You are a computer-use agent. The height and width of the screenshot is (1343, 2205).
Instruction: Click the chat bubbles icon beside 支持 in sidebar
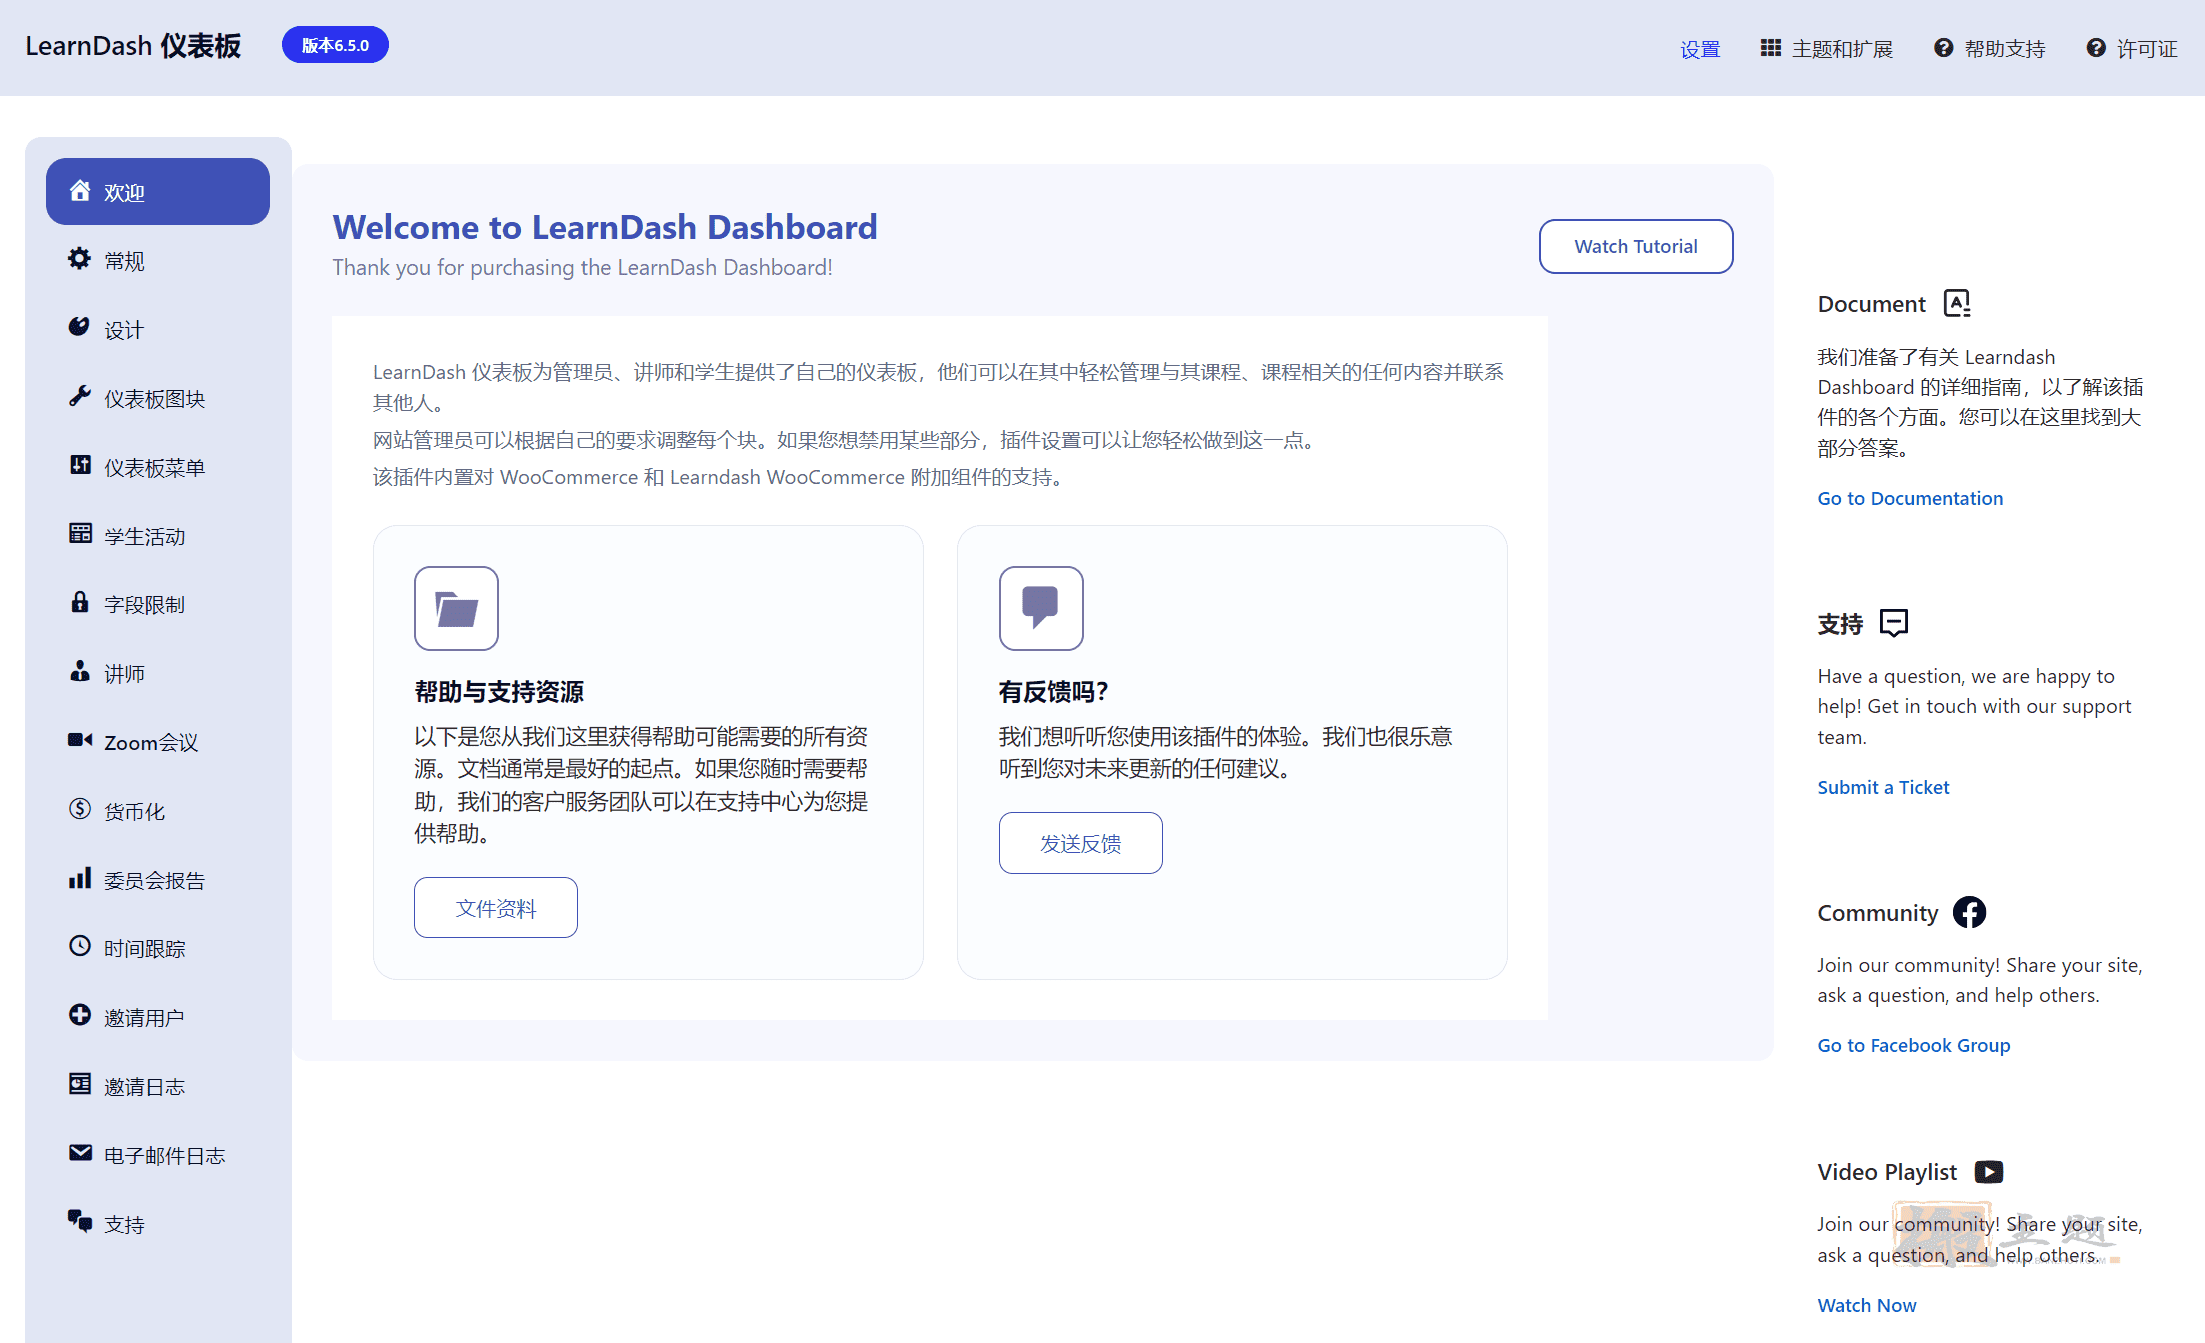pos(80,1221)
